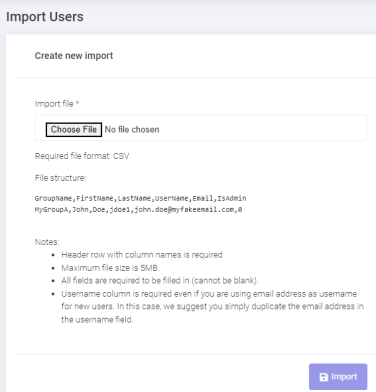Screen dimensions: 376x392
Task: Click the purple Import button
Action: (x=338, y=377)
